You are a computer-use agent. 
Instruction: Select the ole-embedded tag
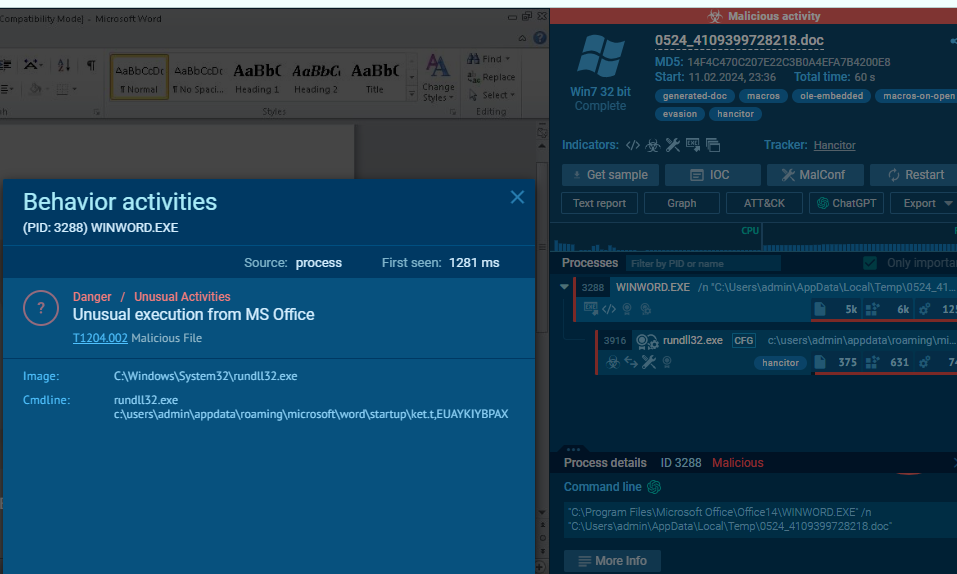(x=831, y=96)
